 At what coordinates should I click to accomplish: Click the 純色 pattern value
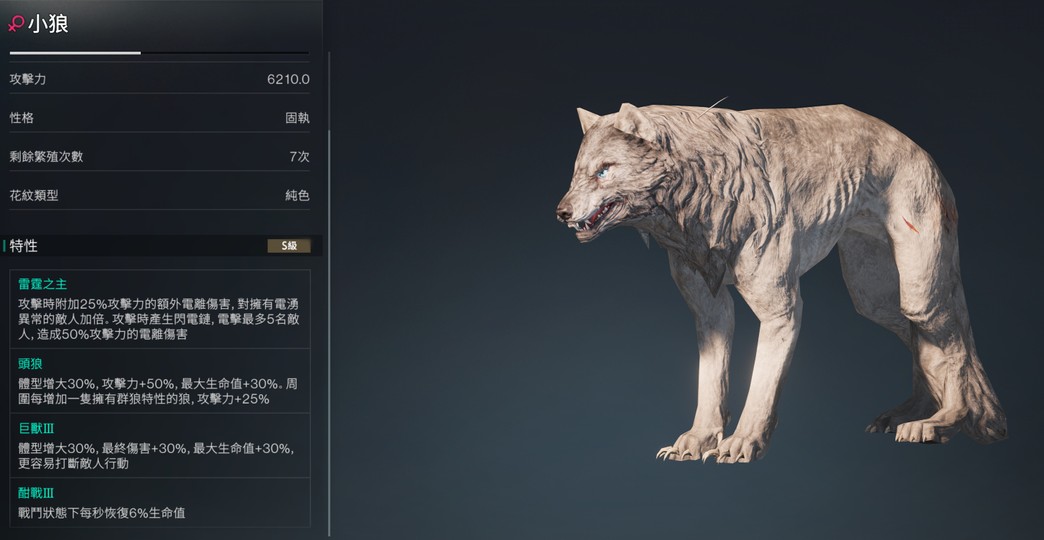(298, 196)
